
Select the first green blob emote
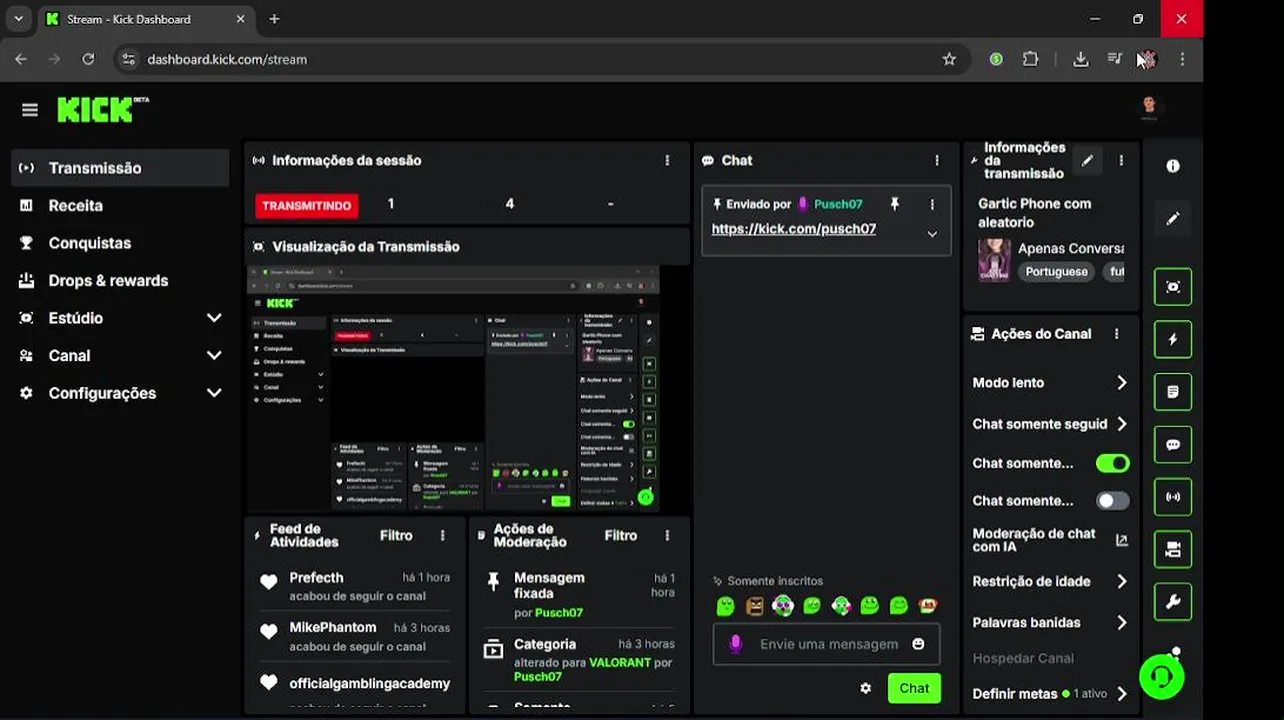pos(726,605)
